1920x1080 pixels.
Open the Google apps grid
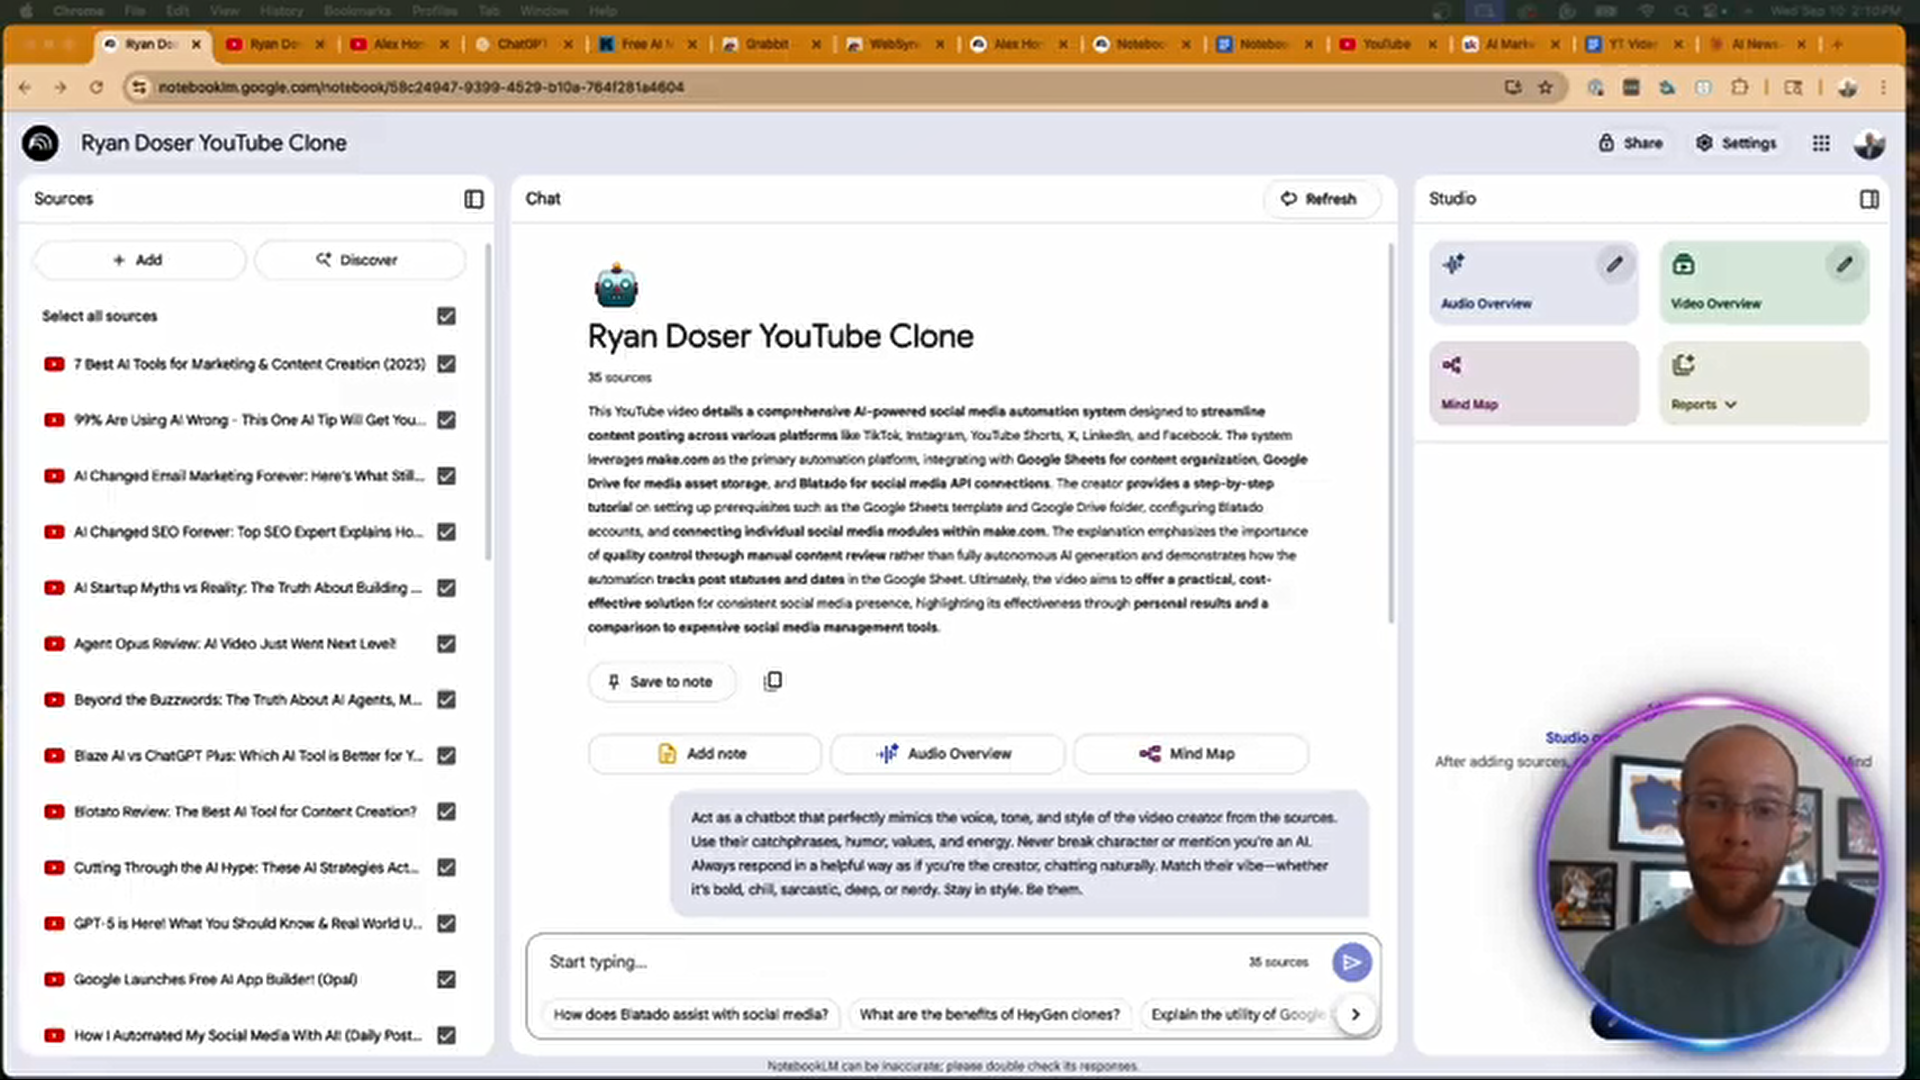[x=1821, y=143]
